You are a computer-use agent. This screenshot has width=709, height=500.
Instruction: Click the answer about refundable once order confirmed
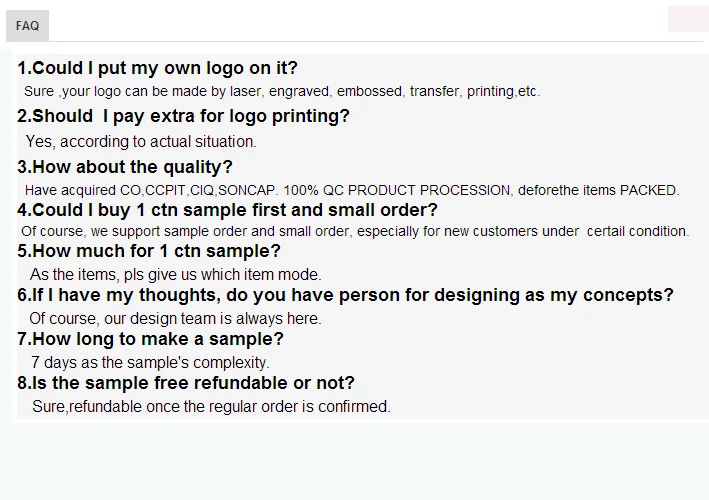[x=211, y=406]
